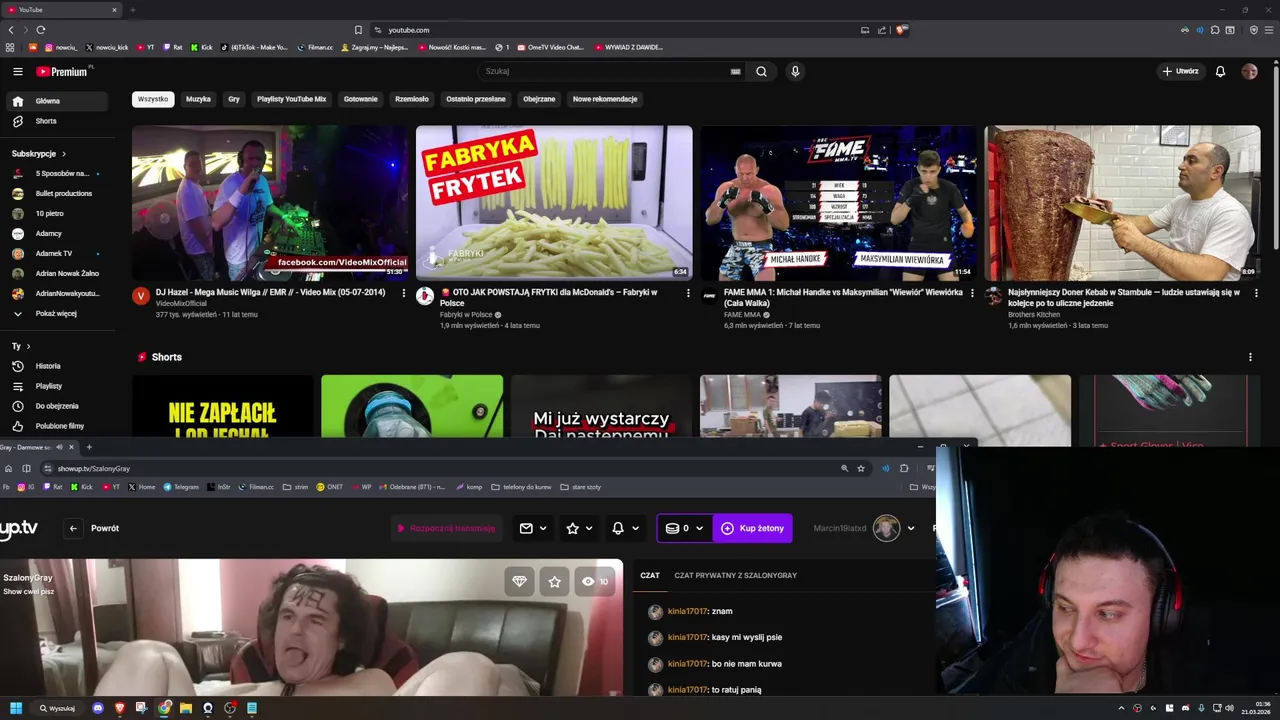Open Do obejrzenia in sidebar
Viewport: 1280px width, 720px height.
click(x=57, y=406)
